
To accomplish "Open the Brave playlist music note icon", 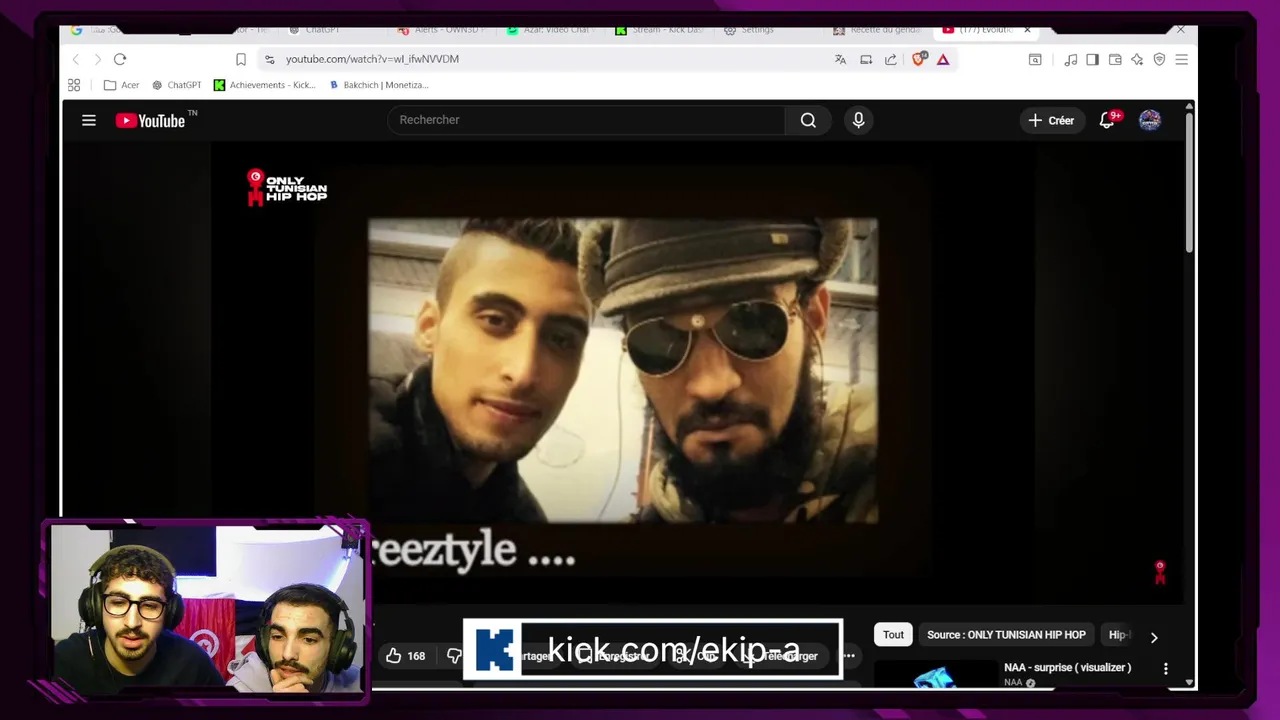I will (1071, 60).
